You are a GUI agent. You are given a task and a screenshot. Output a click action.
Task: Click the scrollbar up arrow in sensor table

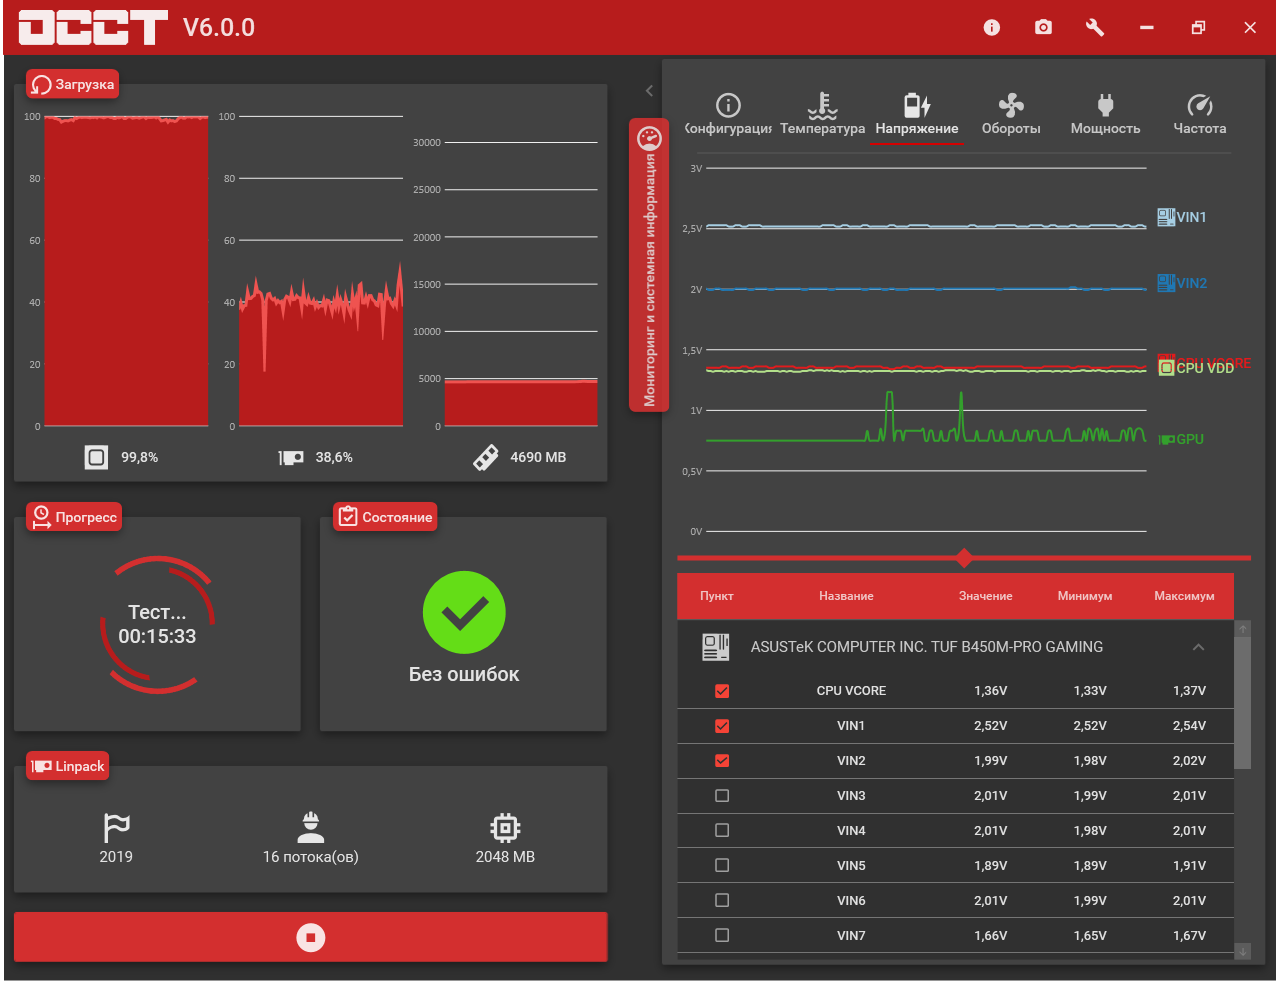coord(1243,629)
